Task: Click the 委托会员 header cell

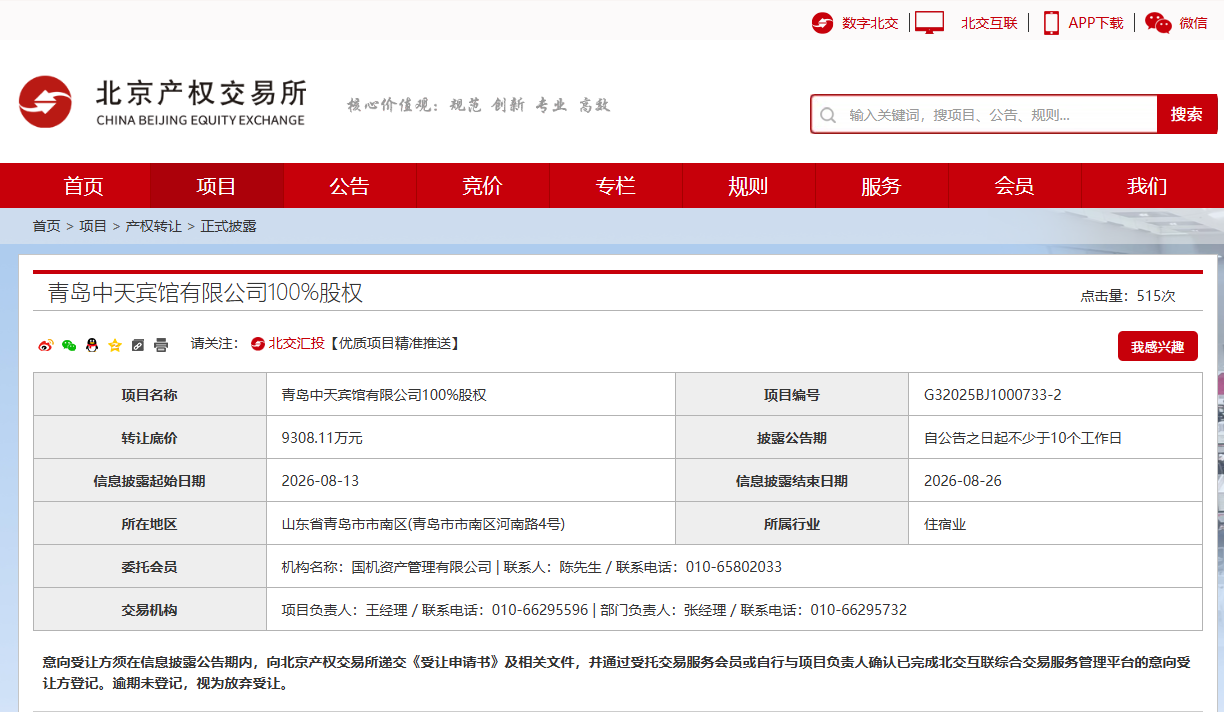Action: coord(150,567)
